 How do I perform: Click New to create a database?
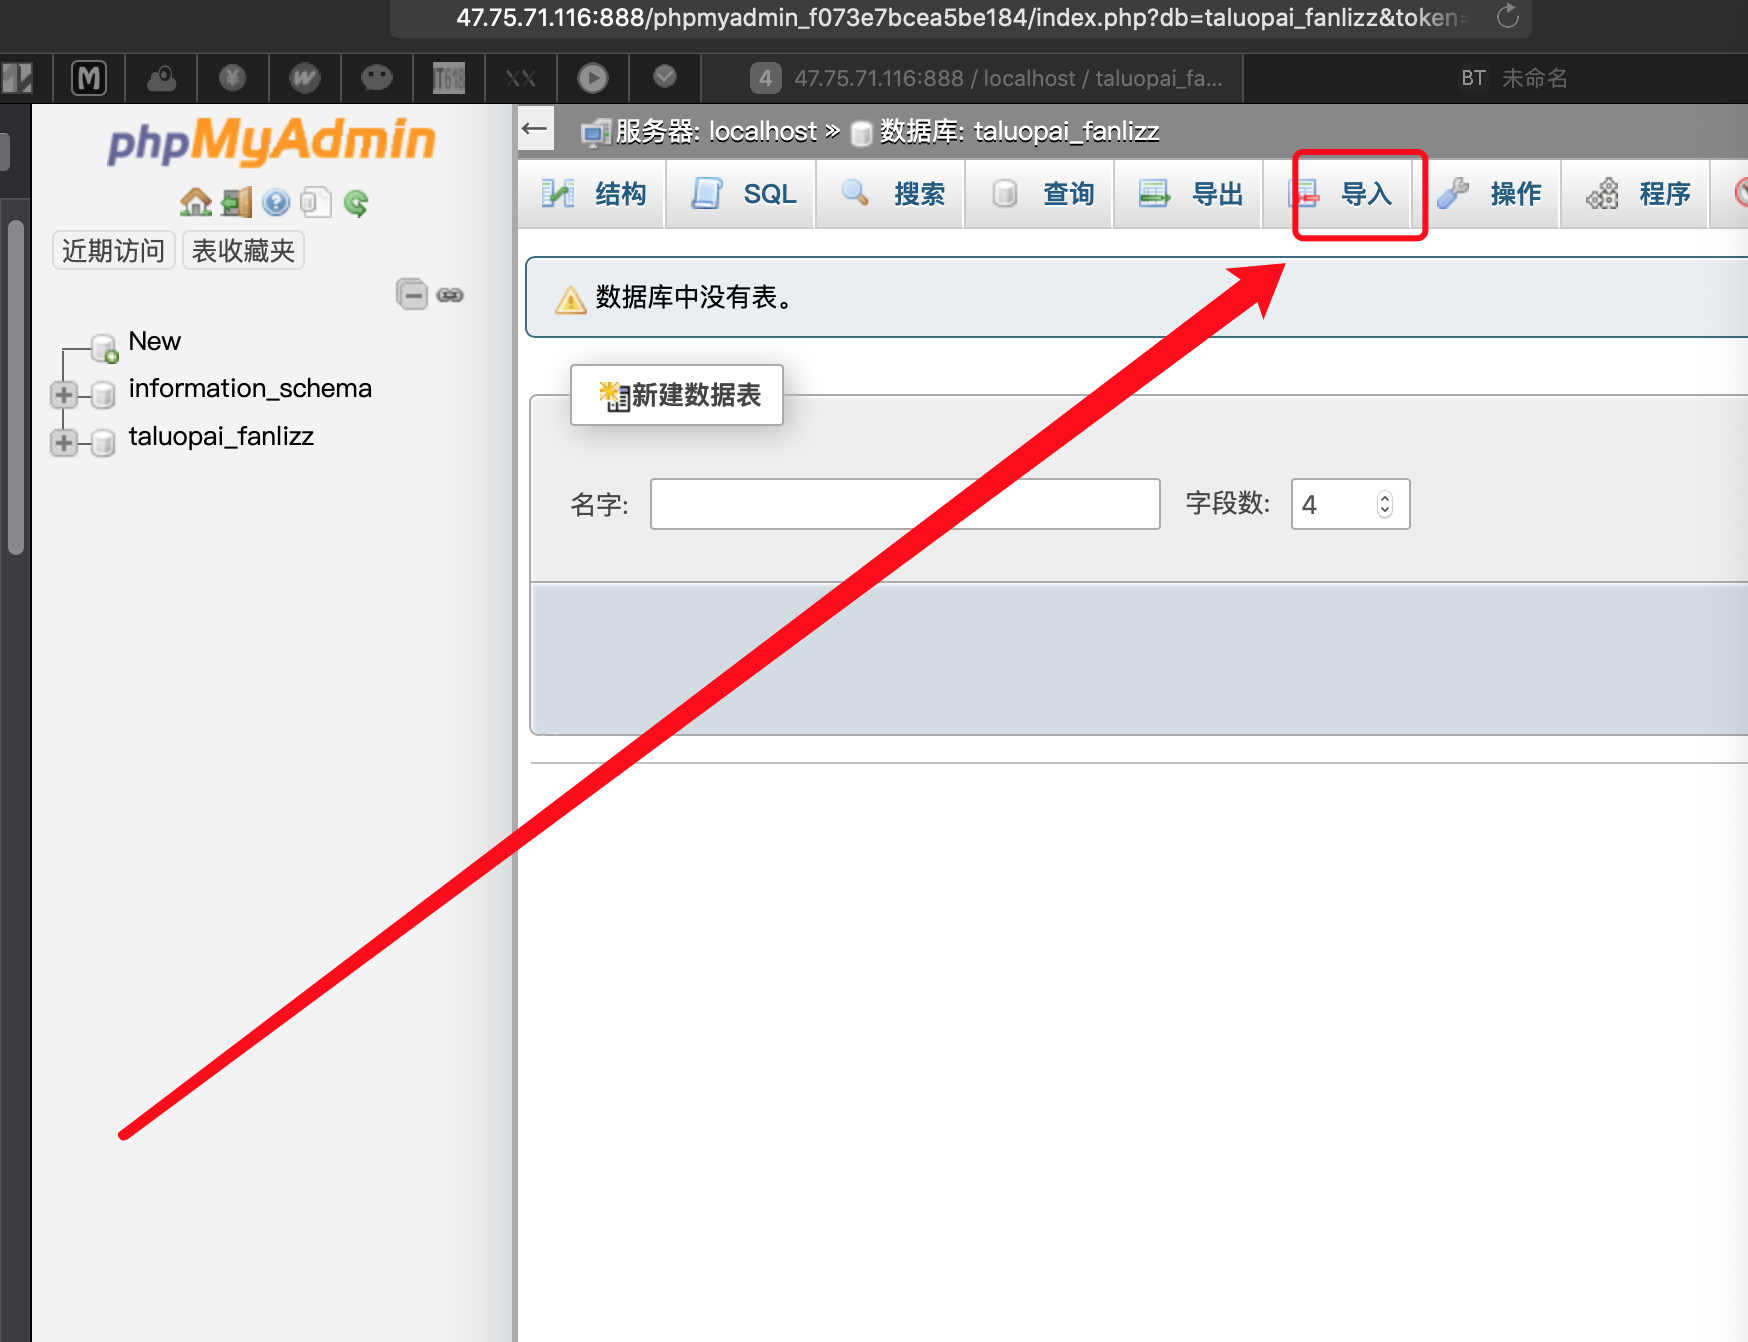click(154, 342)
